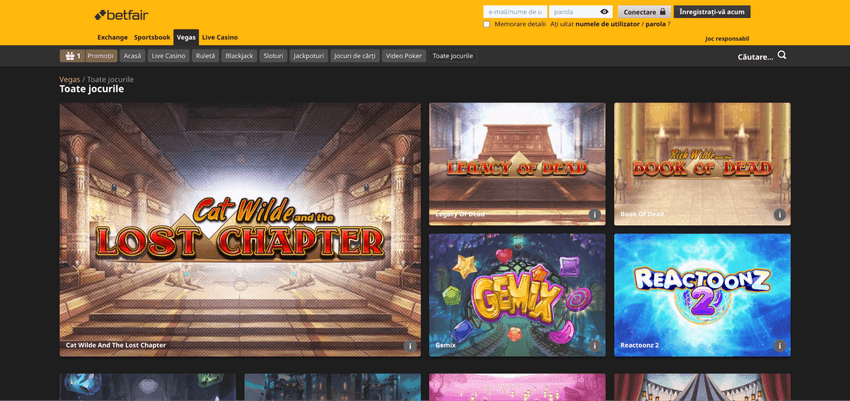
Task: Open the Sloturi category
Action: coord(274,56)
